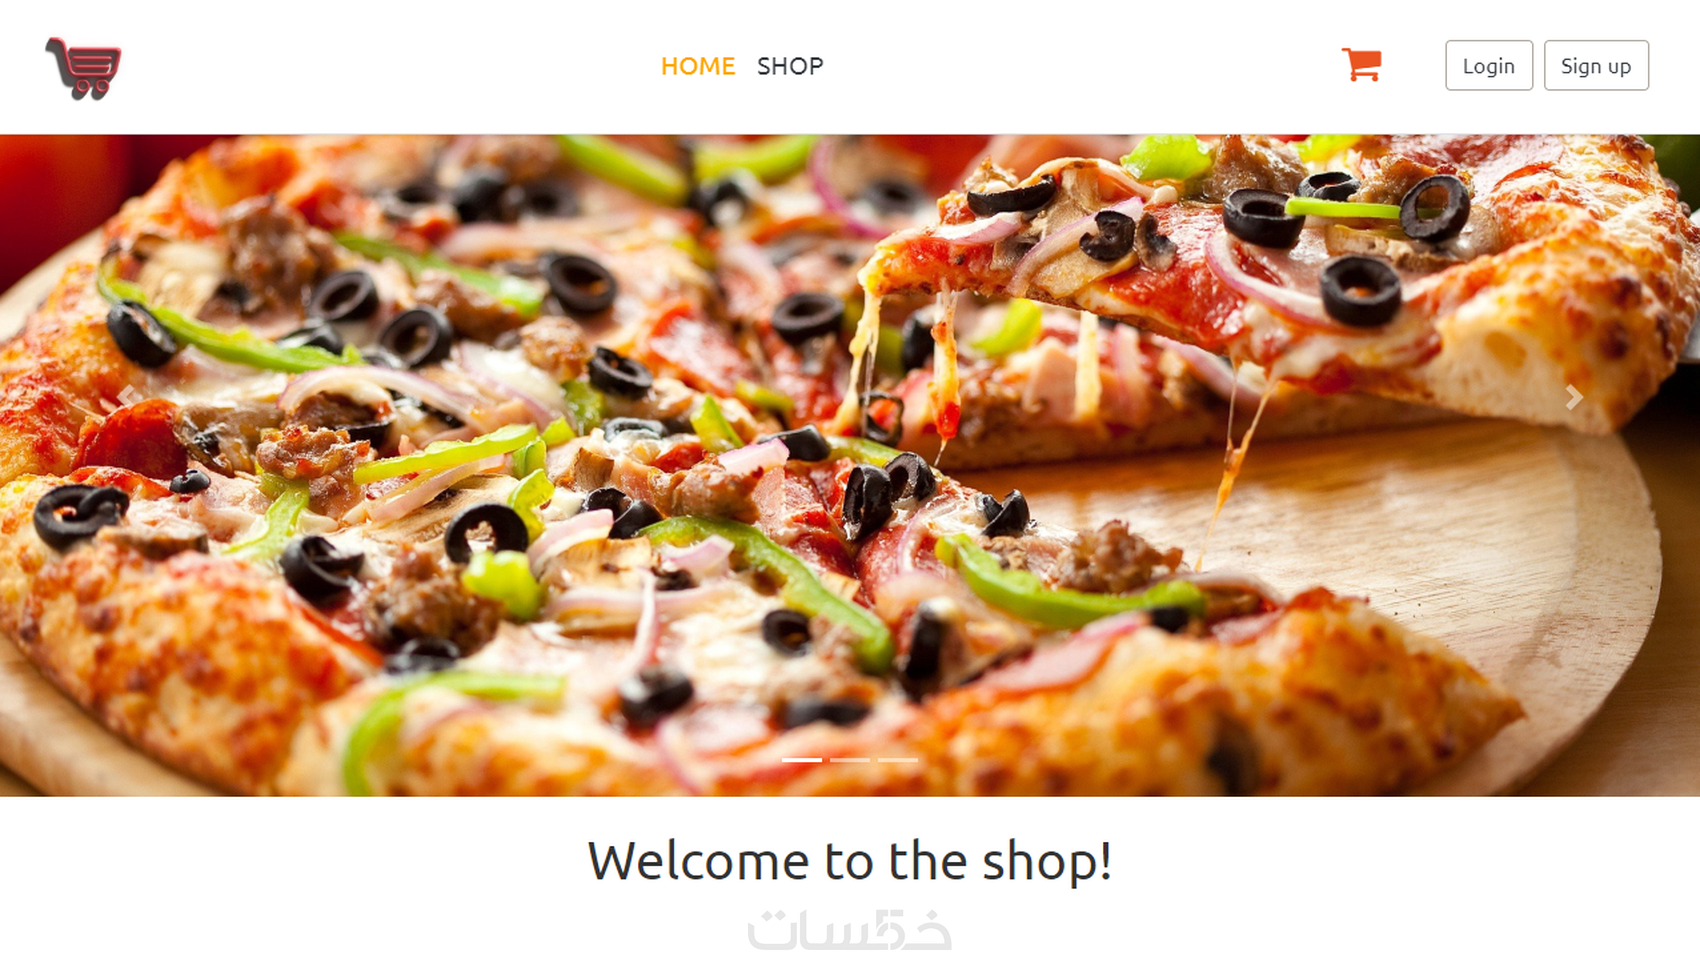The width and height of the screenshot is (1700, 970).
Task: Switch to the second carousel indicator
Action: pyautogui.click(x=850, y=760)
